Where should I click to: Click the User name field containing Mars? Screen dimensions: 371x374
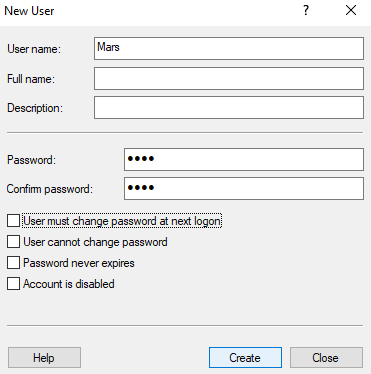[229, 49]
